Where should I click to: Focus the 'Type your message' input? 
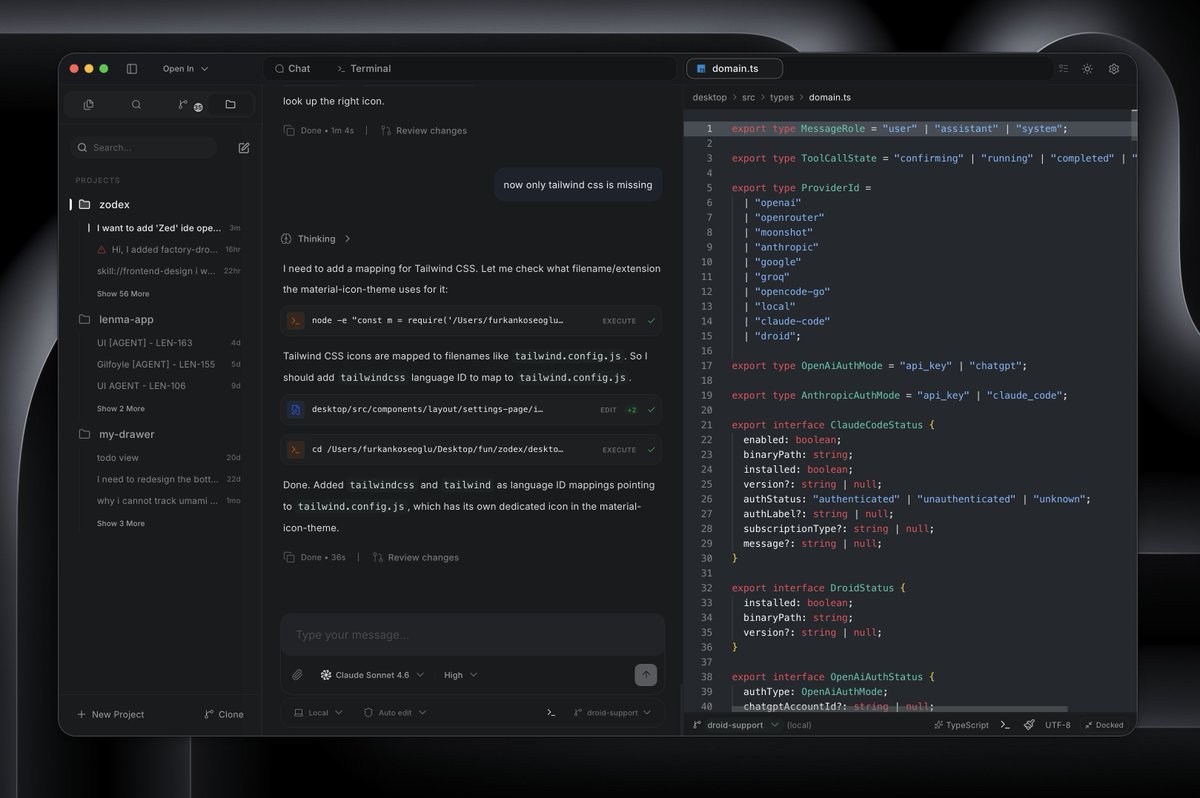[x=472, y=635]
